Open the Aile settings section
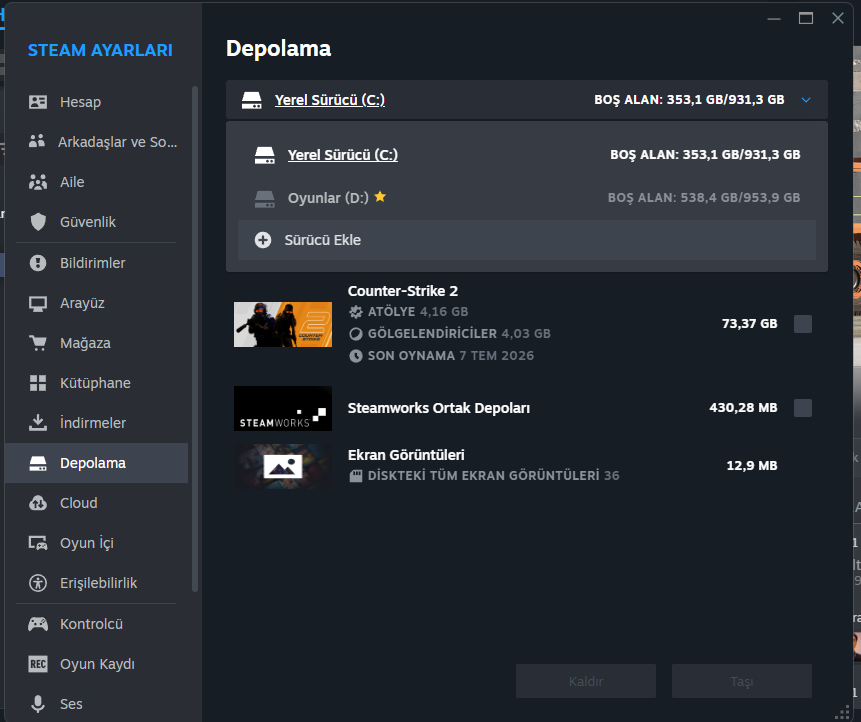The width and height of the screenshot is (861, 722). click(96, 182)
